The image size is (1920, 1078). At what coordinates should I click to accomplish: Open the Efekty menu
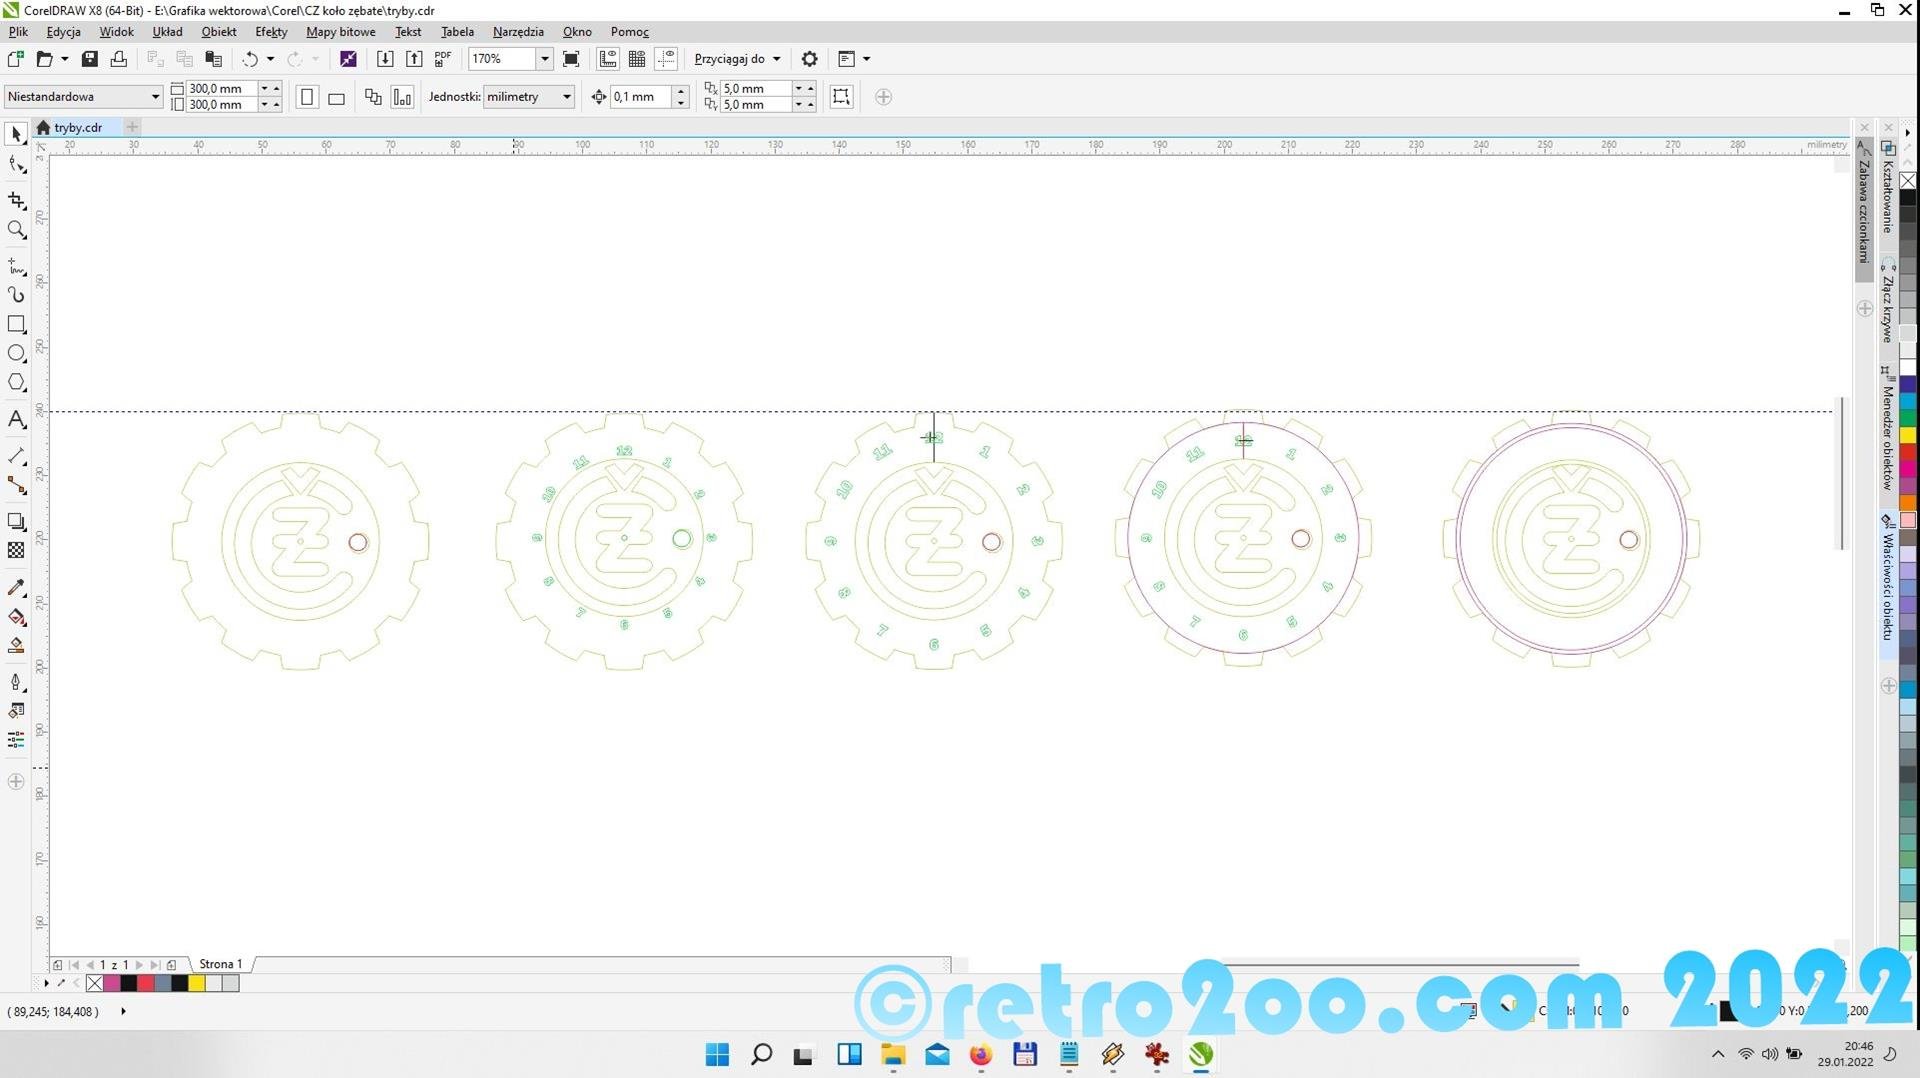271,32
